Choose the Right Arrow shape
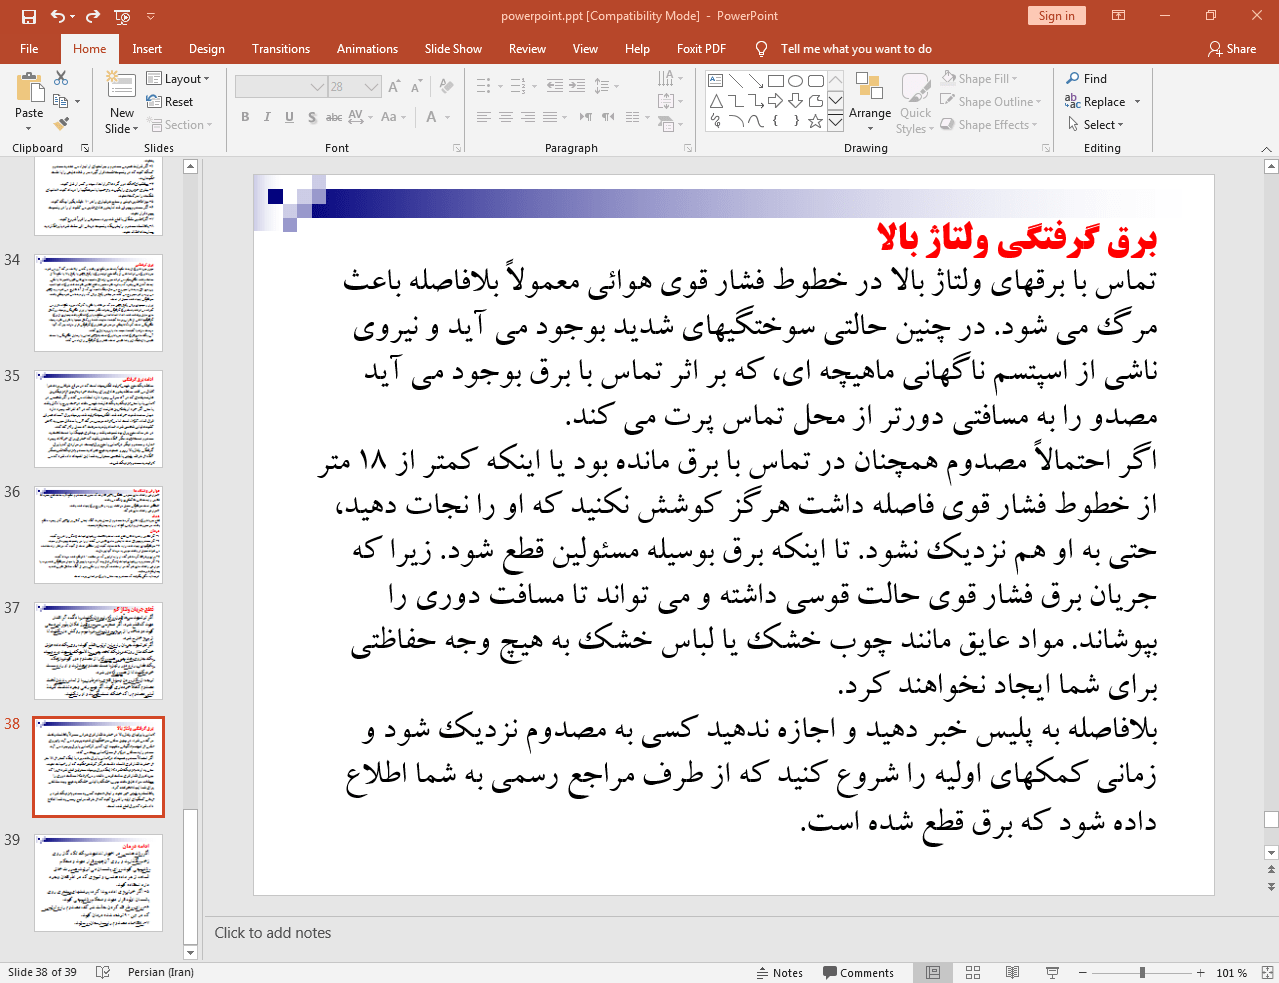Viewport: 1279px width, 983px height. point(775,101)
